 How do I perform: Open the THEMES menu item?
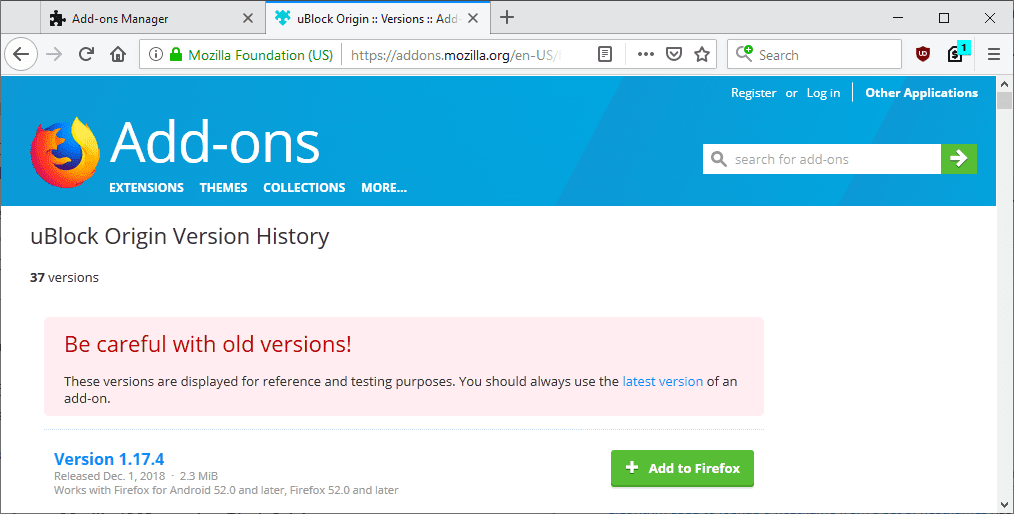click(223, 187)
